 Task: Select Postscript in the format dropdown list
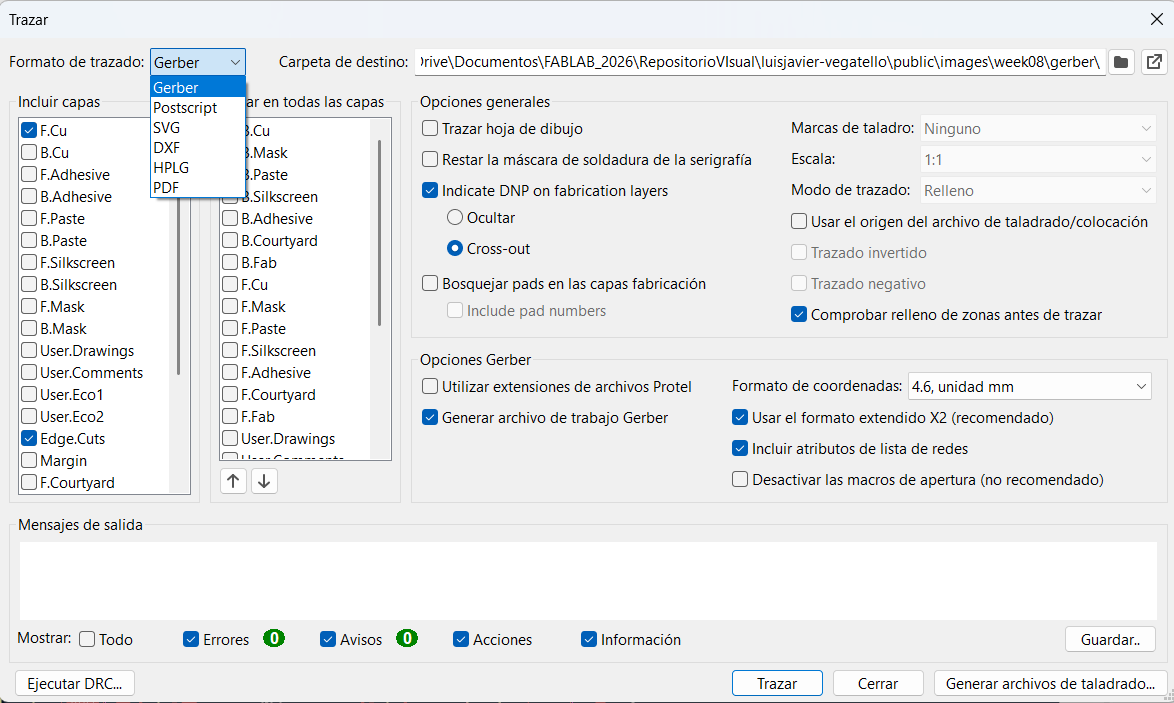click(185, 108)
